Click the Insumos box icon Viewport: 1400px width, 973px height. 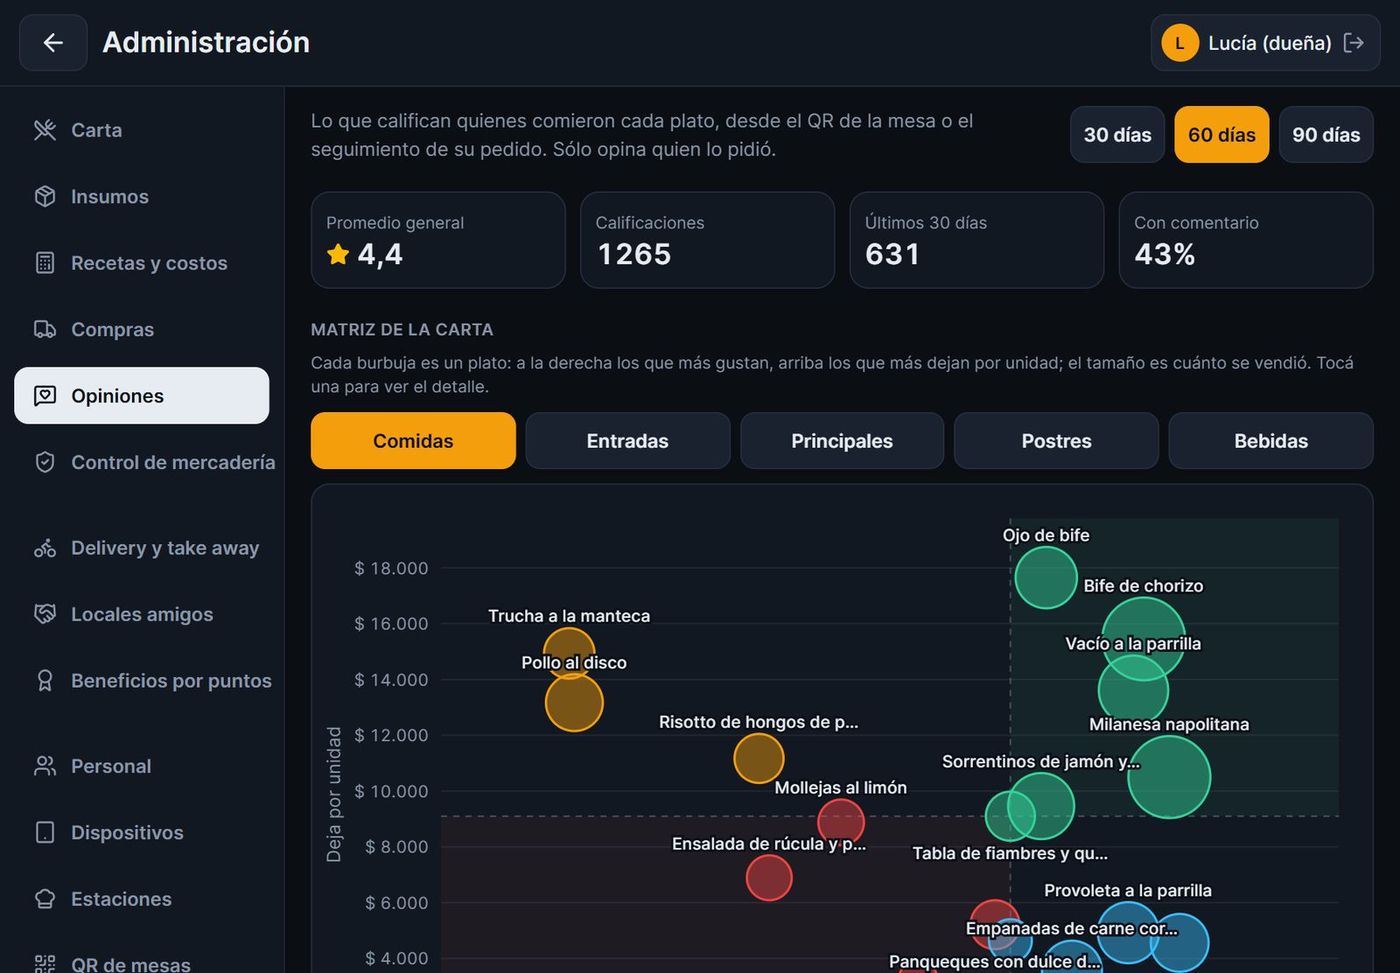(45, 196)
